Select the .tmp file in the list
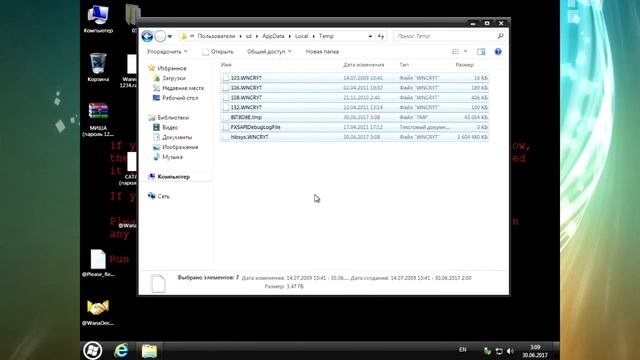Viewport: 640px width, 360px height. (x=354, y=117)
